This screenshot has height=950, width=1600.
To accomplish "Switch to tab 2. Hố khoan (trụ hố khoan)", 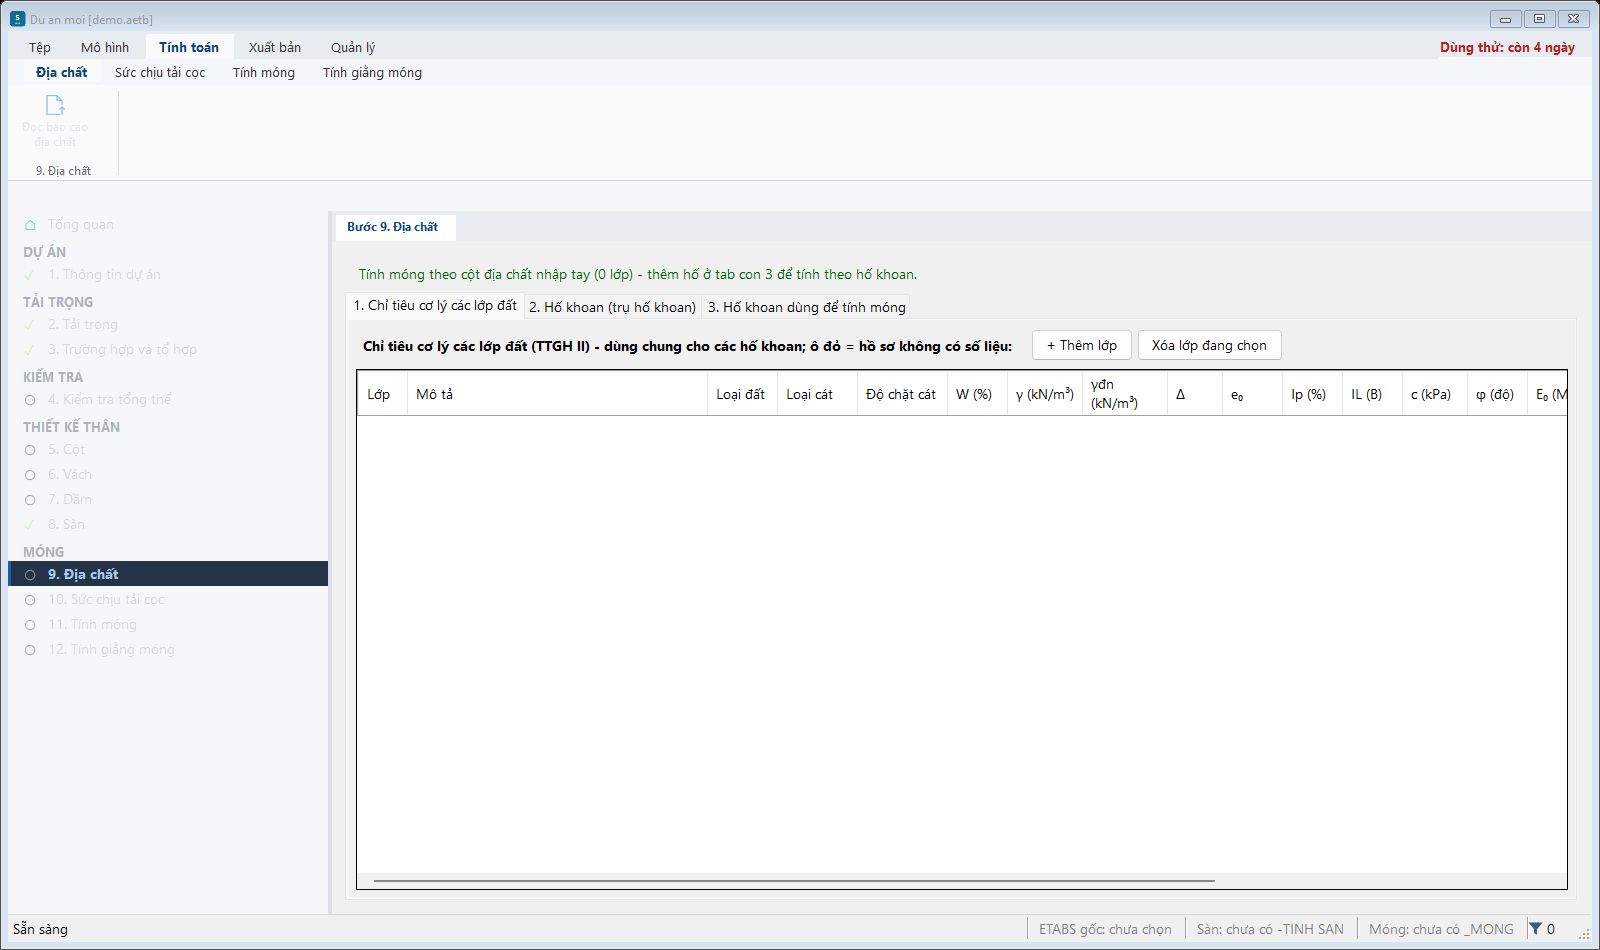I will [x=612, y=307].
